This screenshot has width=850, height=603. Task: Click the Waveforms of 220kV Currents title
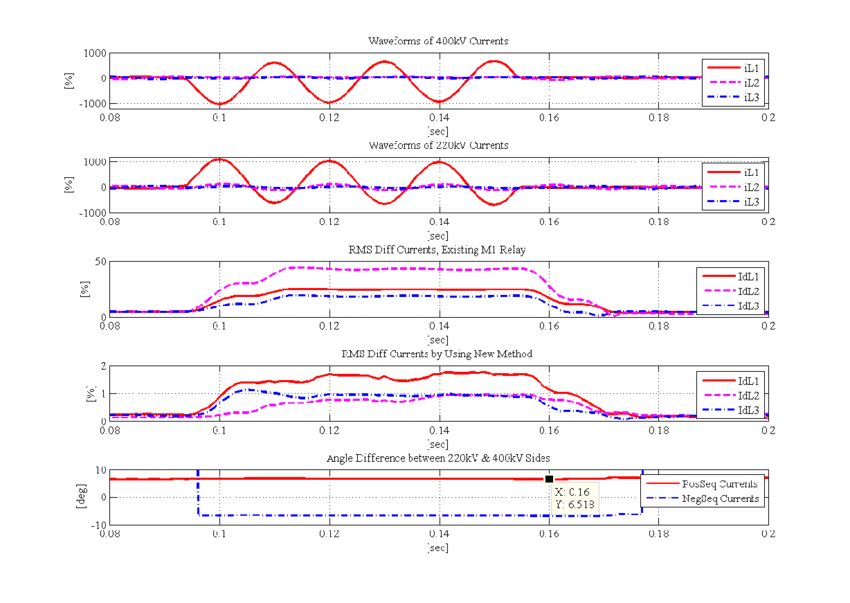tap(437, 145)
